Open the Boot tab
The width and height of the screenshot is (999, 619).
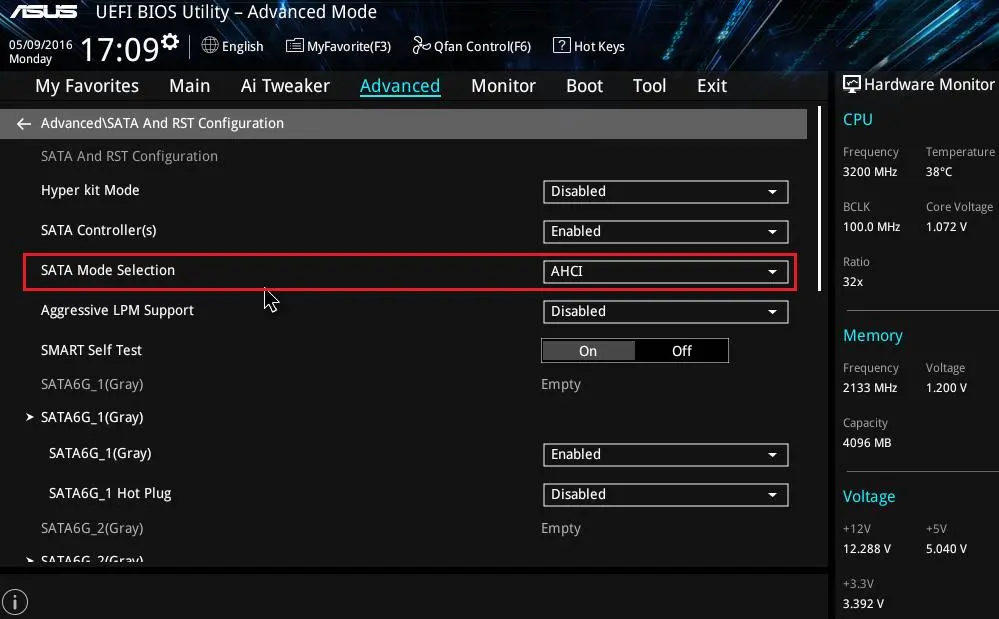pos(584,86)
